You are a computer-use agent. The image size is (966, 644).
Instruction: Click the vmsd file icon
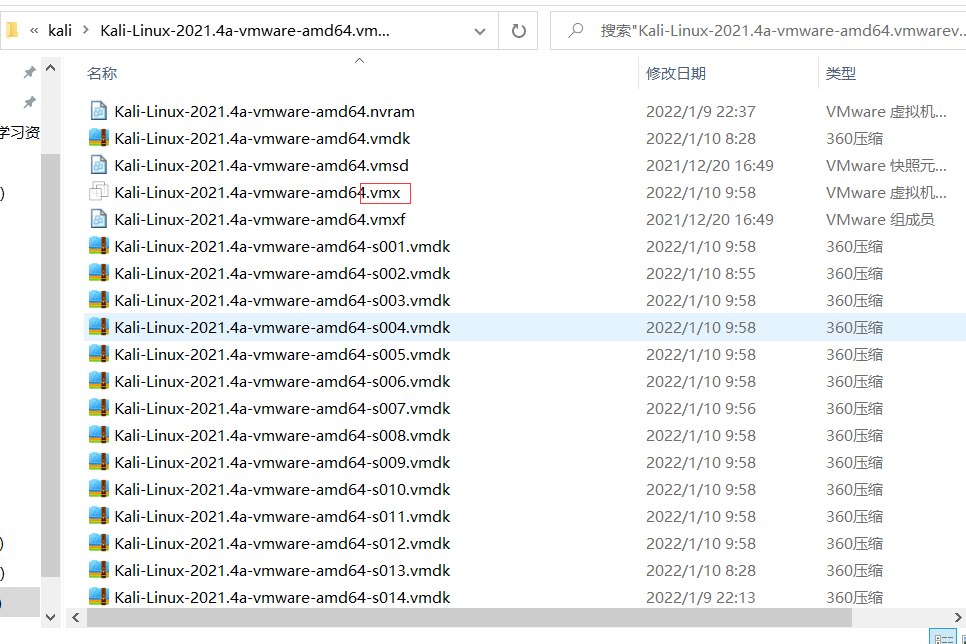click(99, 165)
